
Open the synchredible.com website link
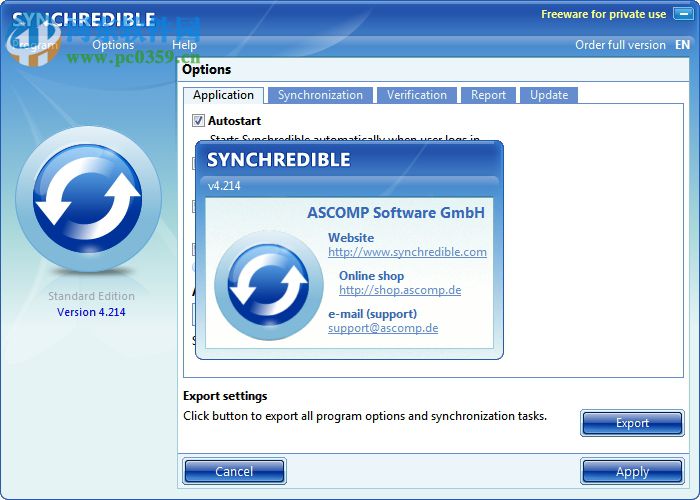click(x=407, y=252)
